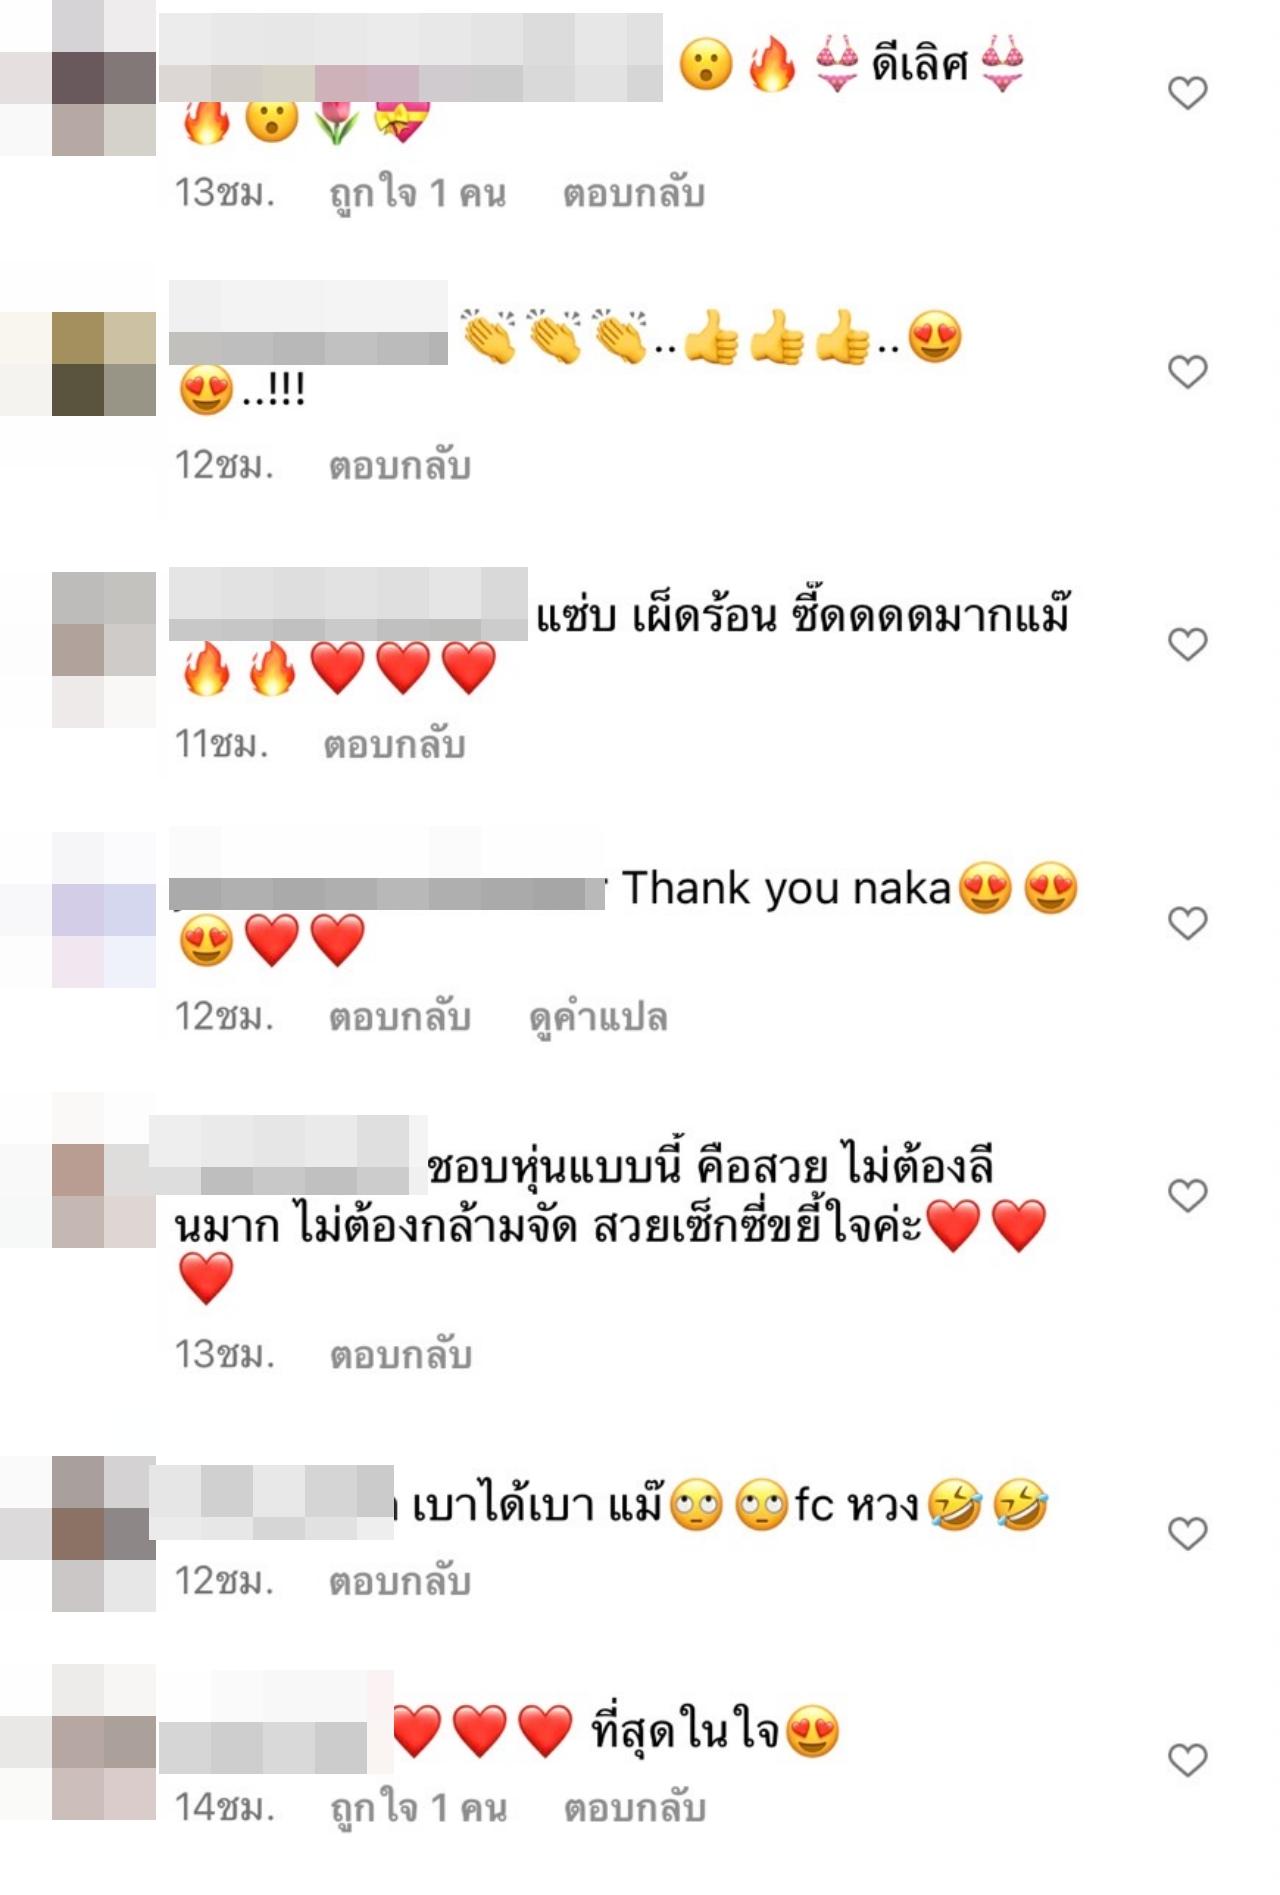Reply to the 'fc หวง' comment
Viewport: 1280px width, 1895px height.
400,1581
